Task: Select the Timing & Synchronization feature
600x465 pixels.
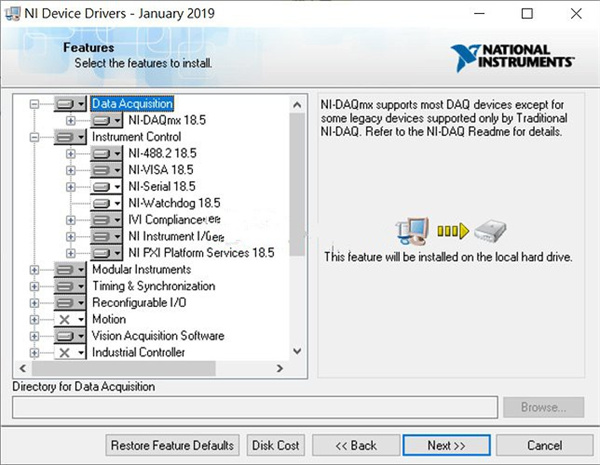Action: pos(154,286)
